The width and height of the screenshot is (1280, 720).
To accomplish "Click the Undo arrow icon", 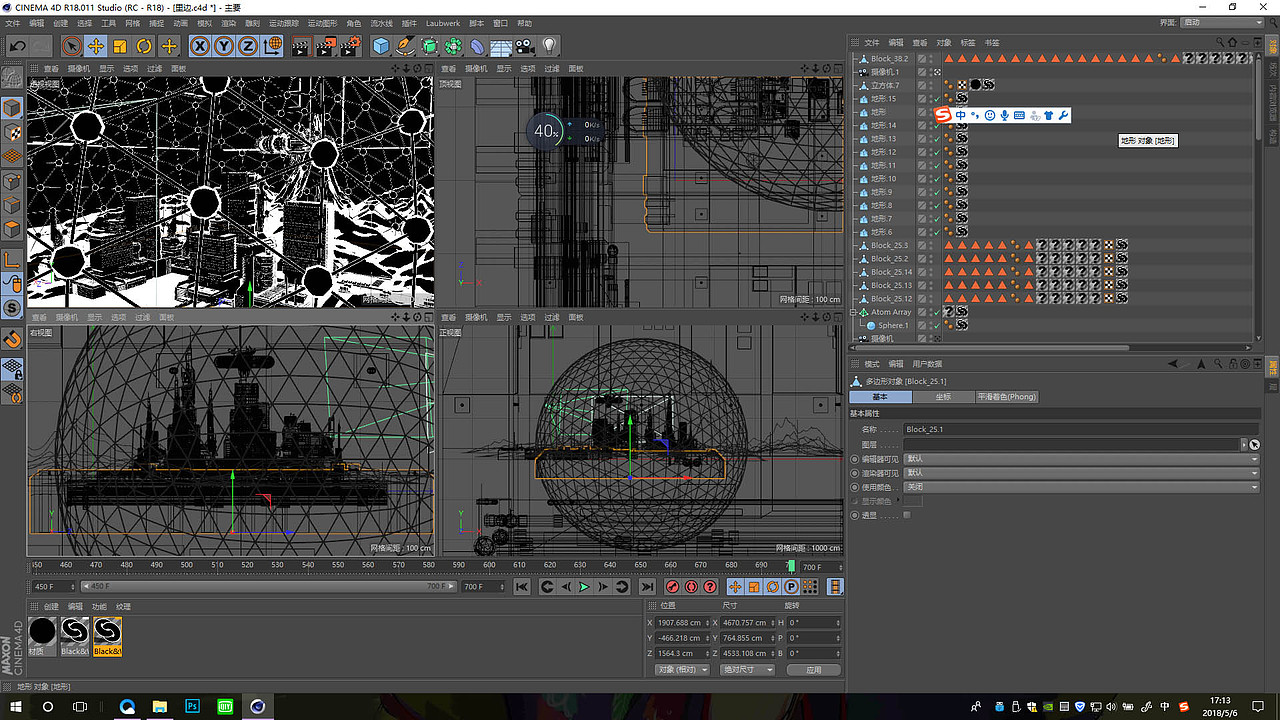I will point(17,46).
